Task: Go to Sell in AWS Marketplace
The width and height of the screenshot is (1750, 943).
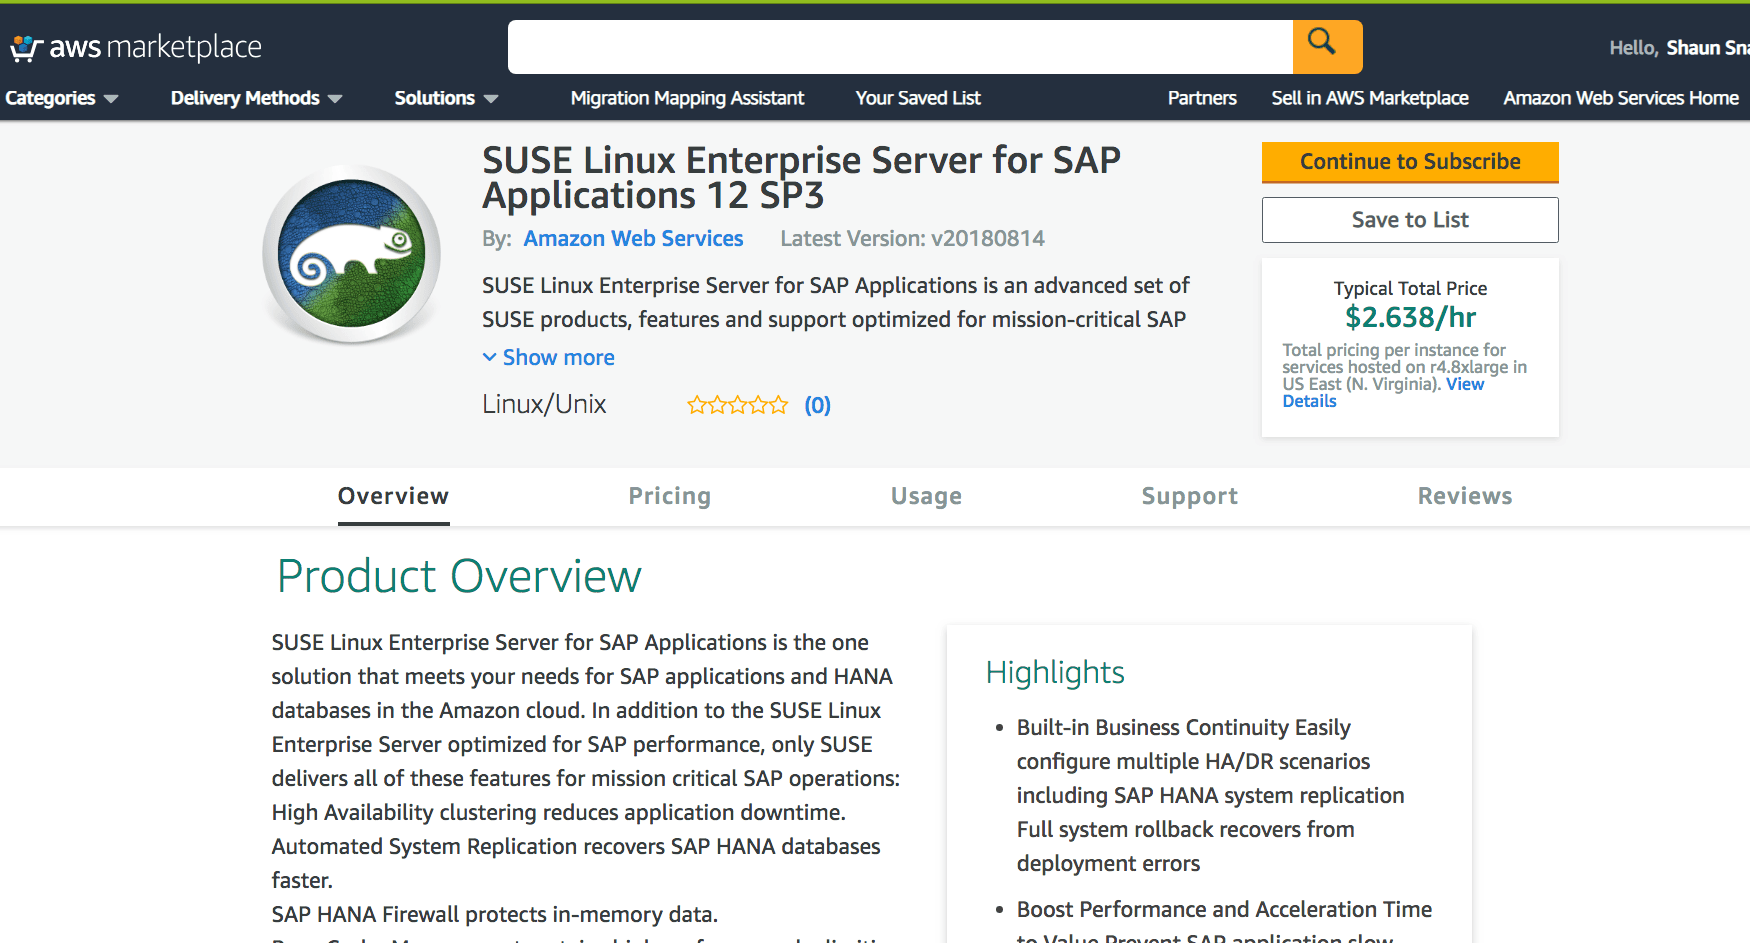Action: 1370,98
